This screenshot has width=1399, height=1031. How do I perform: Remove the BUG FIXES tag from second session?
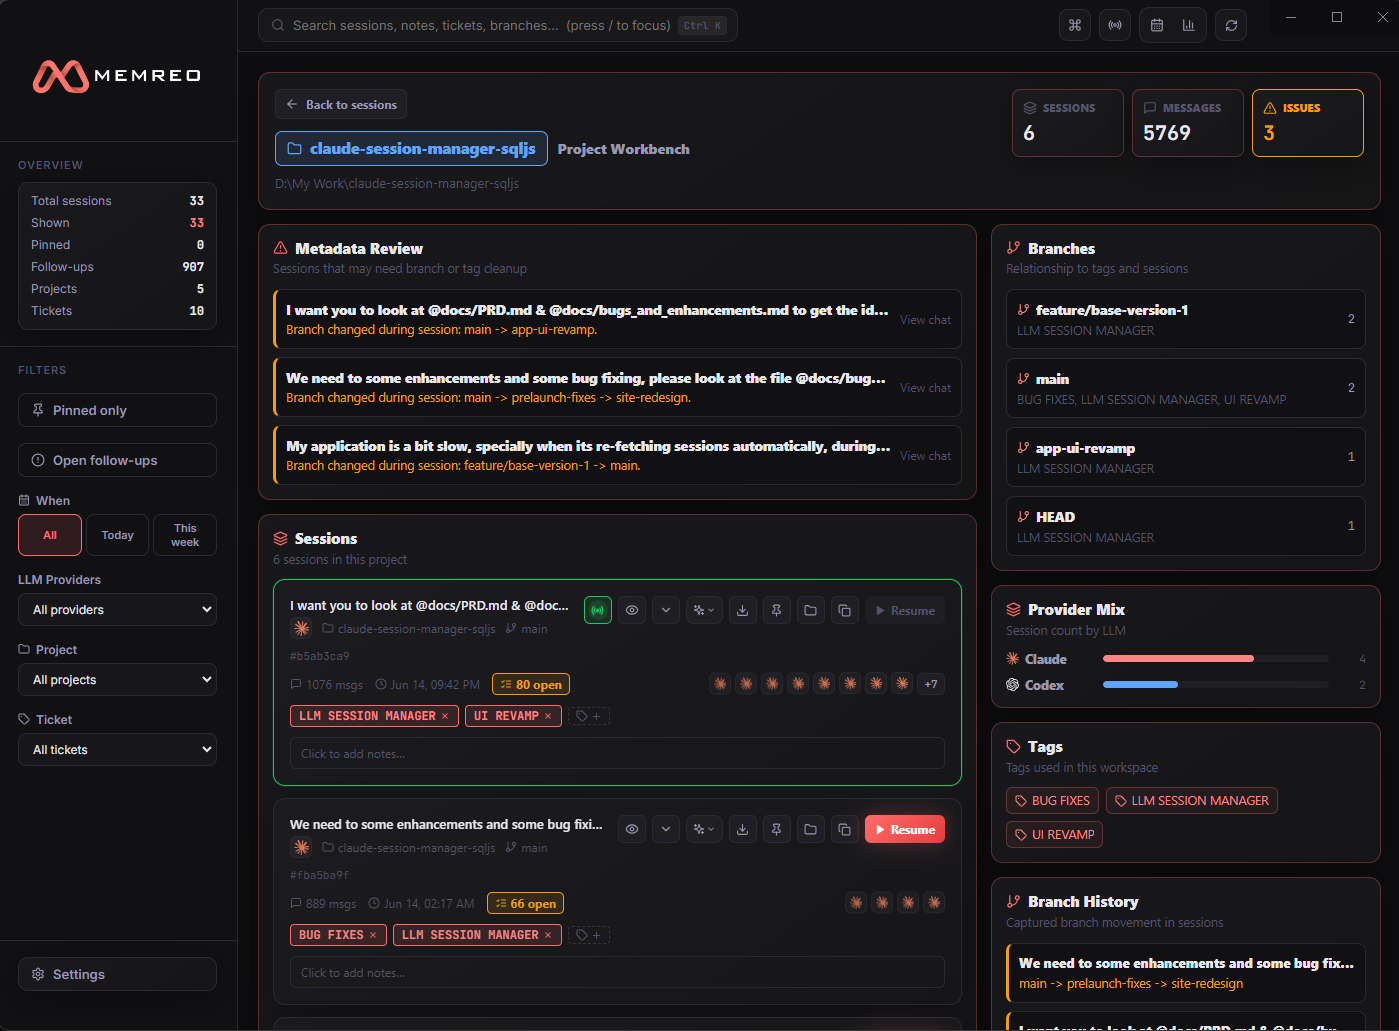(373, 935)
